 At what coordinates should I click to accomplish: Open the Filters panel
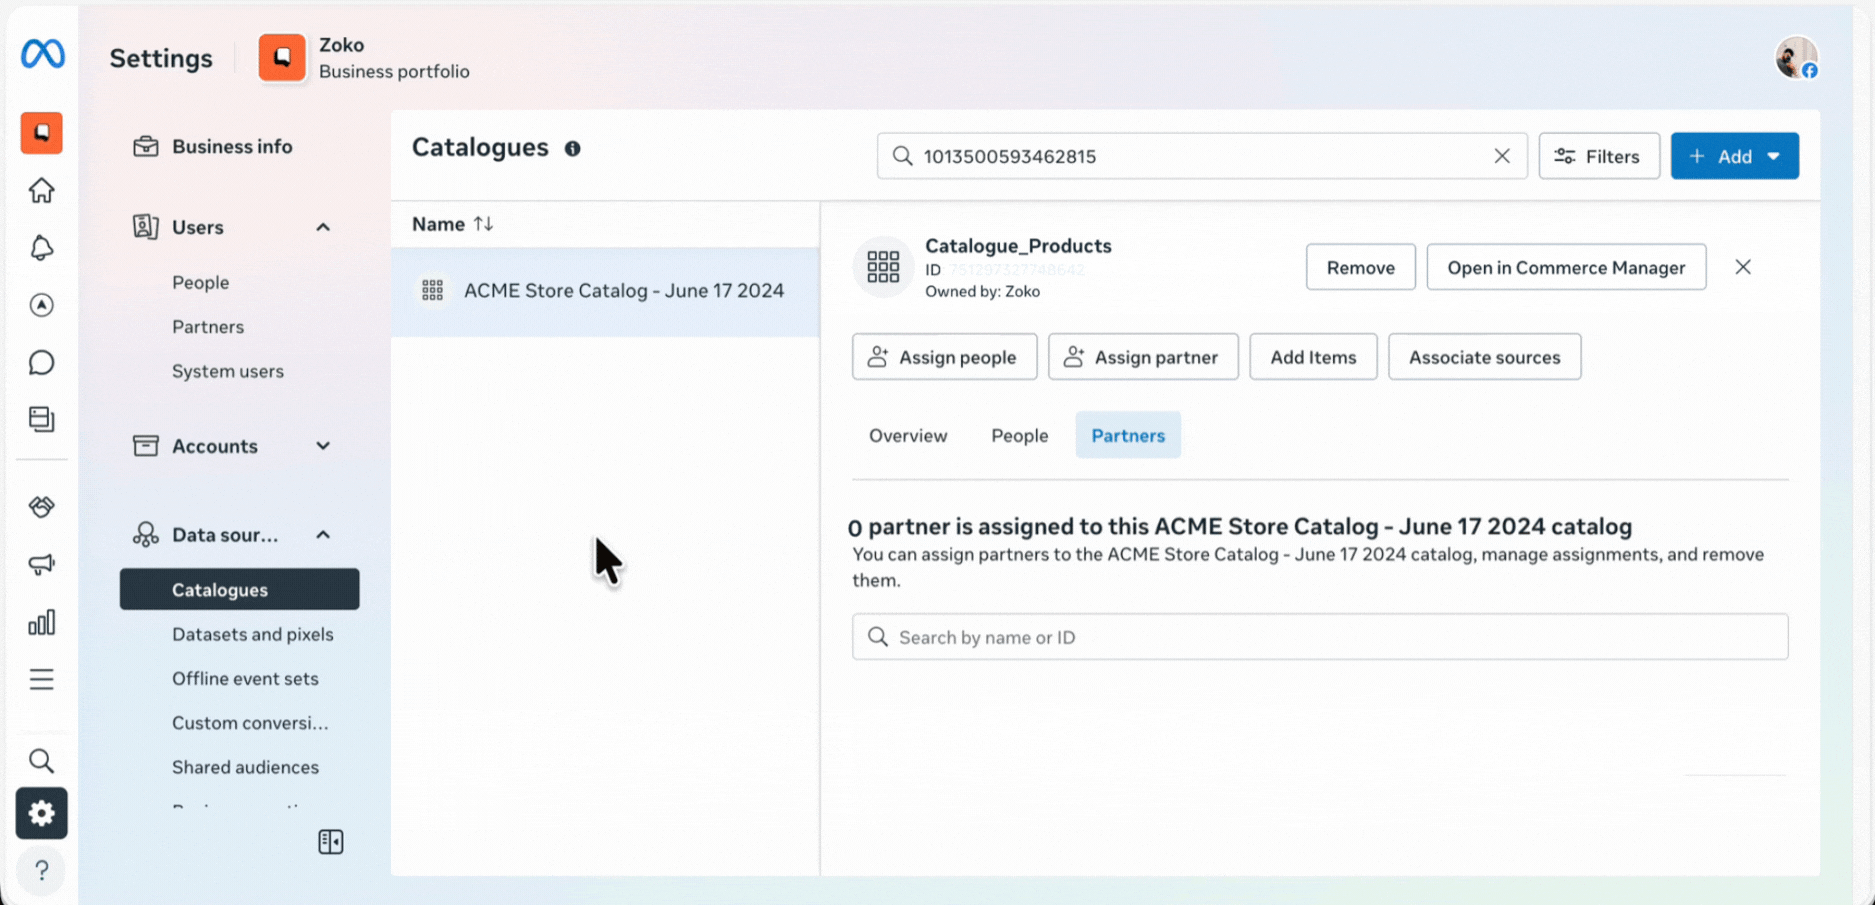(1599, 156)
